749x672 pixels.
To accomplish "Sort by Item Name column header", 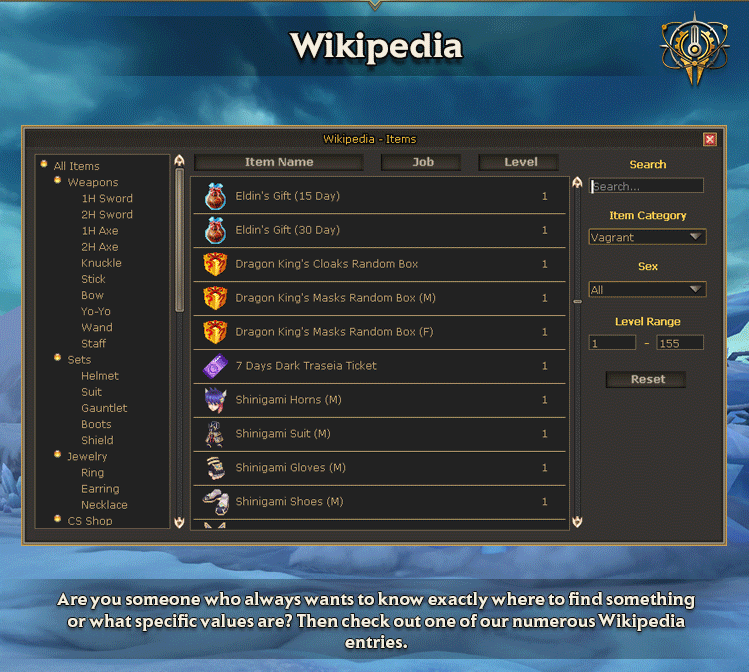I will pos(279,162).
